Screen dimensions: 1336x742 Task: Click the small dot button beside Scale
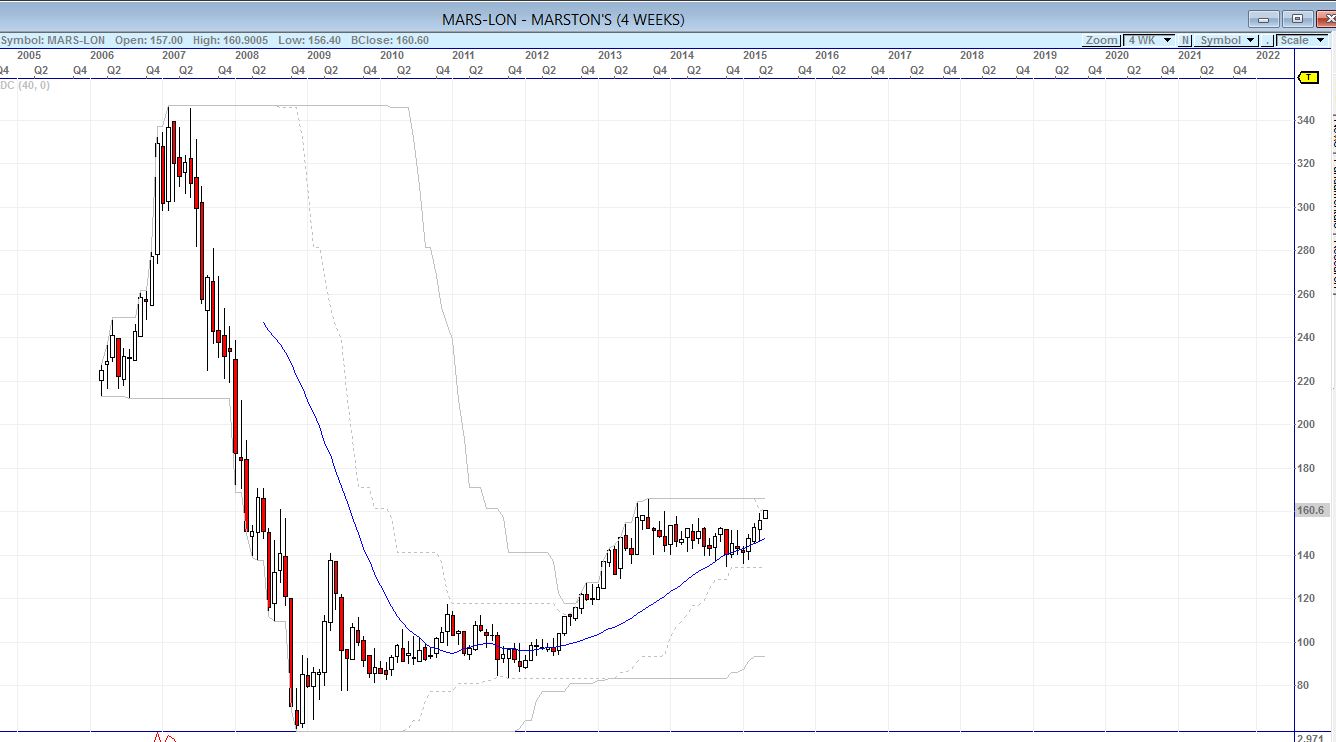coord(1267,40)
